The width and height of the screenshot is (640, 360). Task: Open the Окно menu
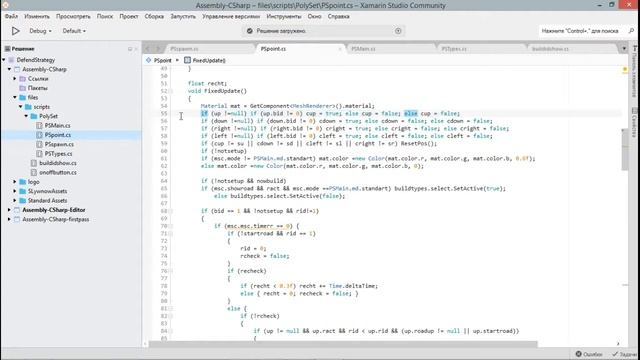click(314, 16)
